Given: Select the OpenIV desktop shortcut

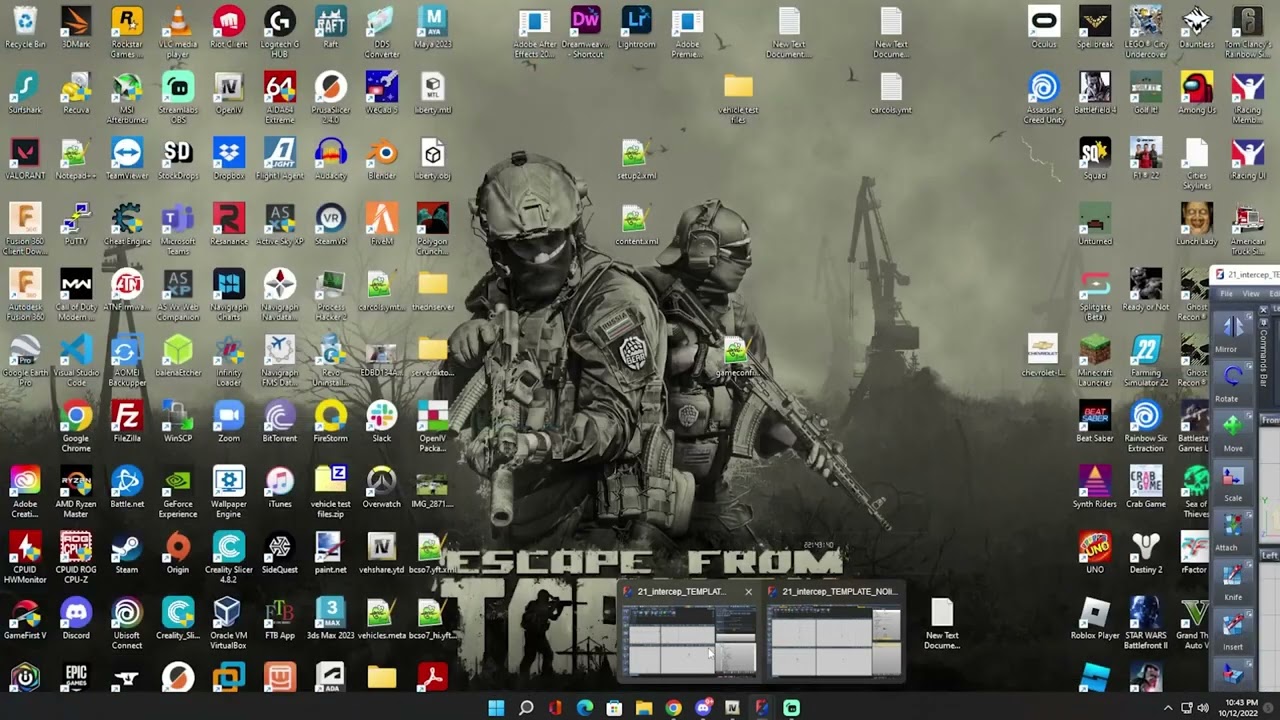Looking at the screenshot, I should coord(229,94).
